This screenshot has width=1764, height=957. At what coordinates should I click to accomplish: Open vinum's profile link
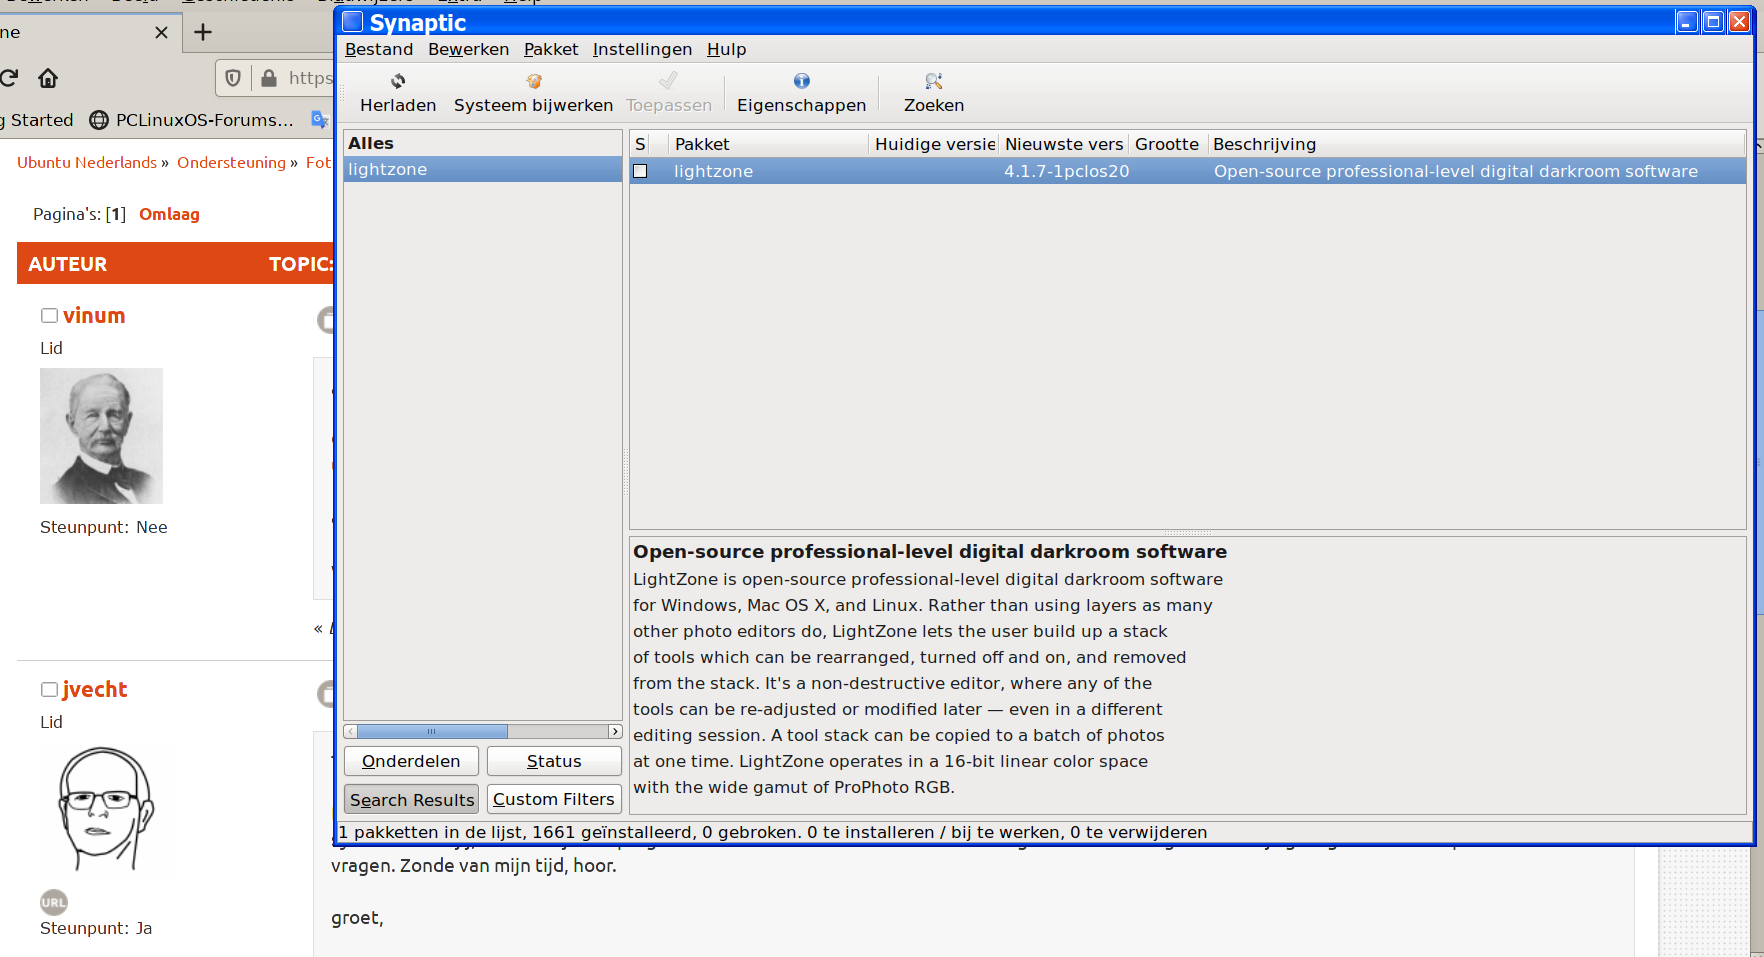94,316
